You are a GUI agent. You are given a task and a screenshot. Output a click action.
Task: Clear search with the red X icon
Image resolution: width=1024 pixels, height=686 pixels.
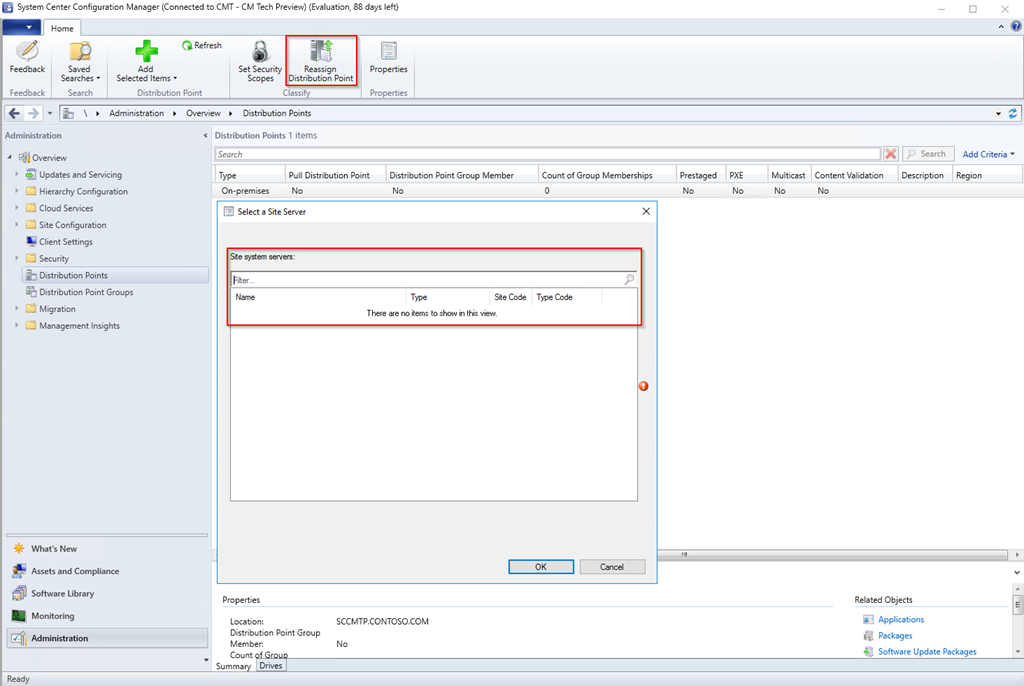click(890, 154)
